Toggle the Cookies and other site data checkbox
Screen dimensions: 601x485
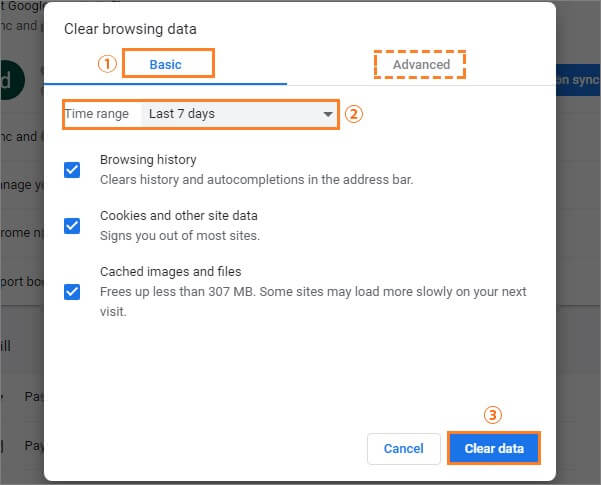(x=72, y=226)
